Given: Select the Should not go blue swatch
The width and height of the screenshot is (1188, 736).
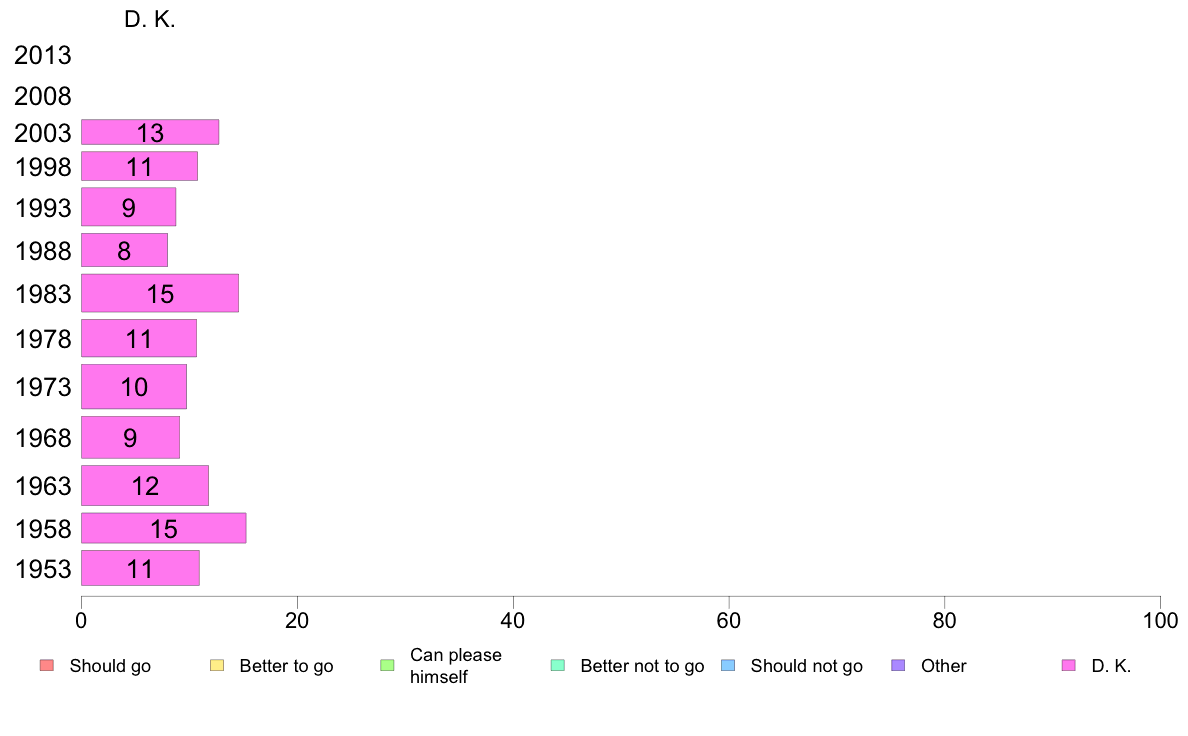Looking at the screenshot, I should tap(728, 666).
